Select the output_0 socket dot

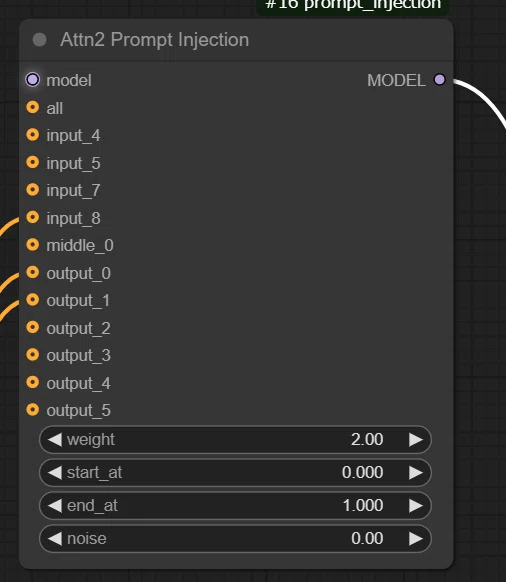33,272
